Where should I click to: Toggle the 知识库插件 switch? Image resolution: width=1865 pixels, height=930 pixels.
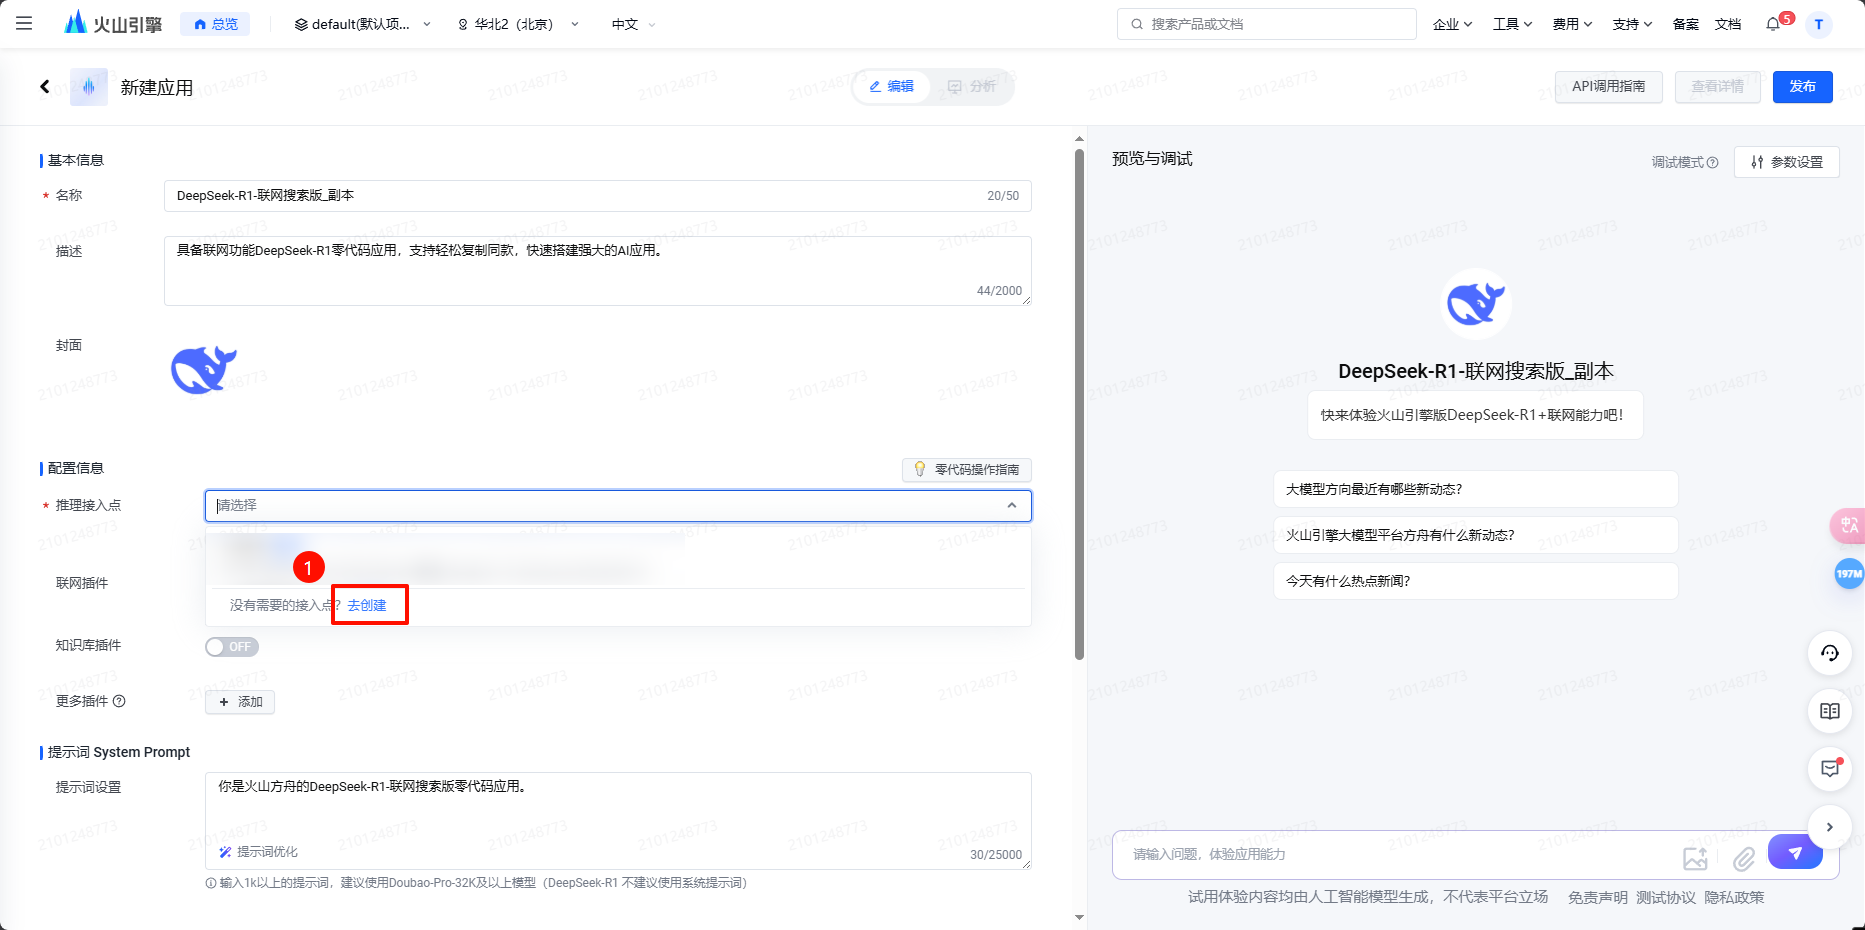pos(232,647)
